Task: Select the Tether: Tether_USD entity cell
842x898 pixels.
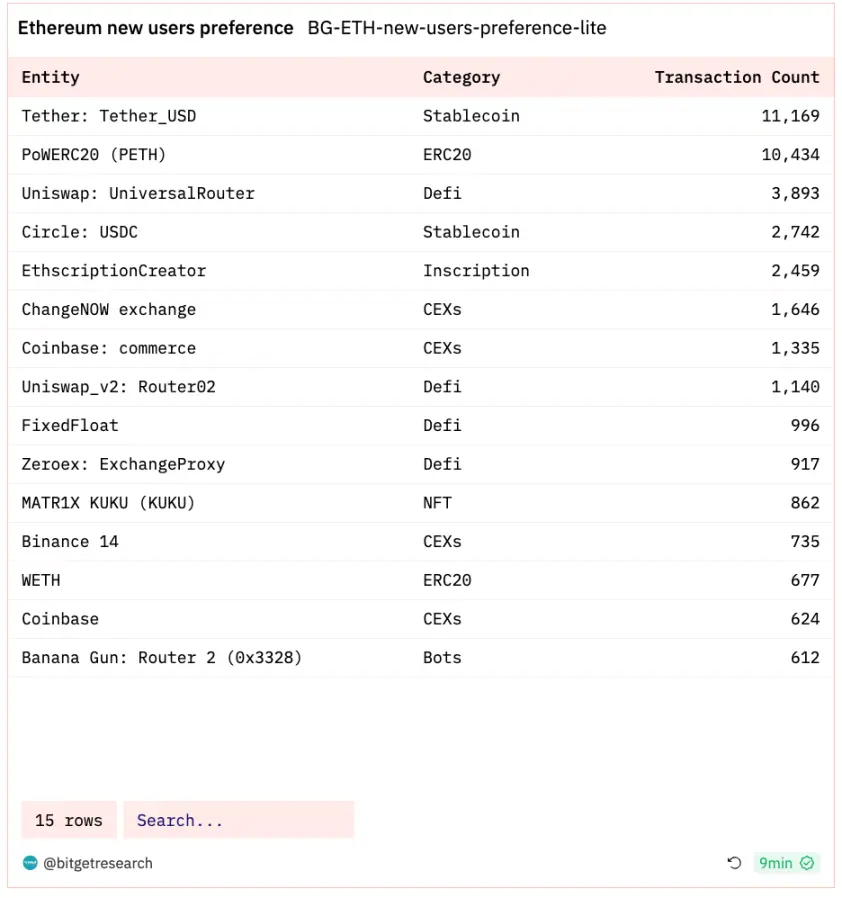Action: (x=109, y=116)
